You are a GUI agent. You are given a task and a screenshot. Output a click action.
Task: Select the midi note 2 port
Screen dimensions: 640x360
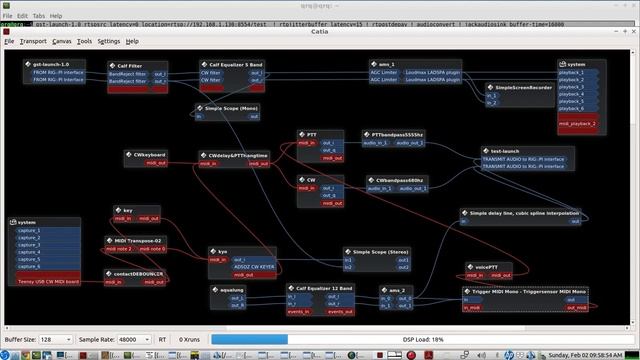(x=119, y=249)
